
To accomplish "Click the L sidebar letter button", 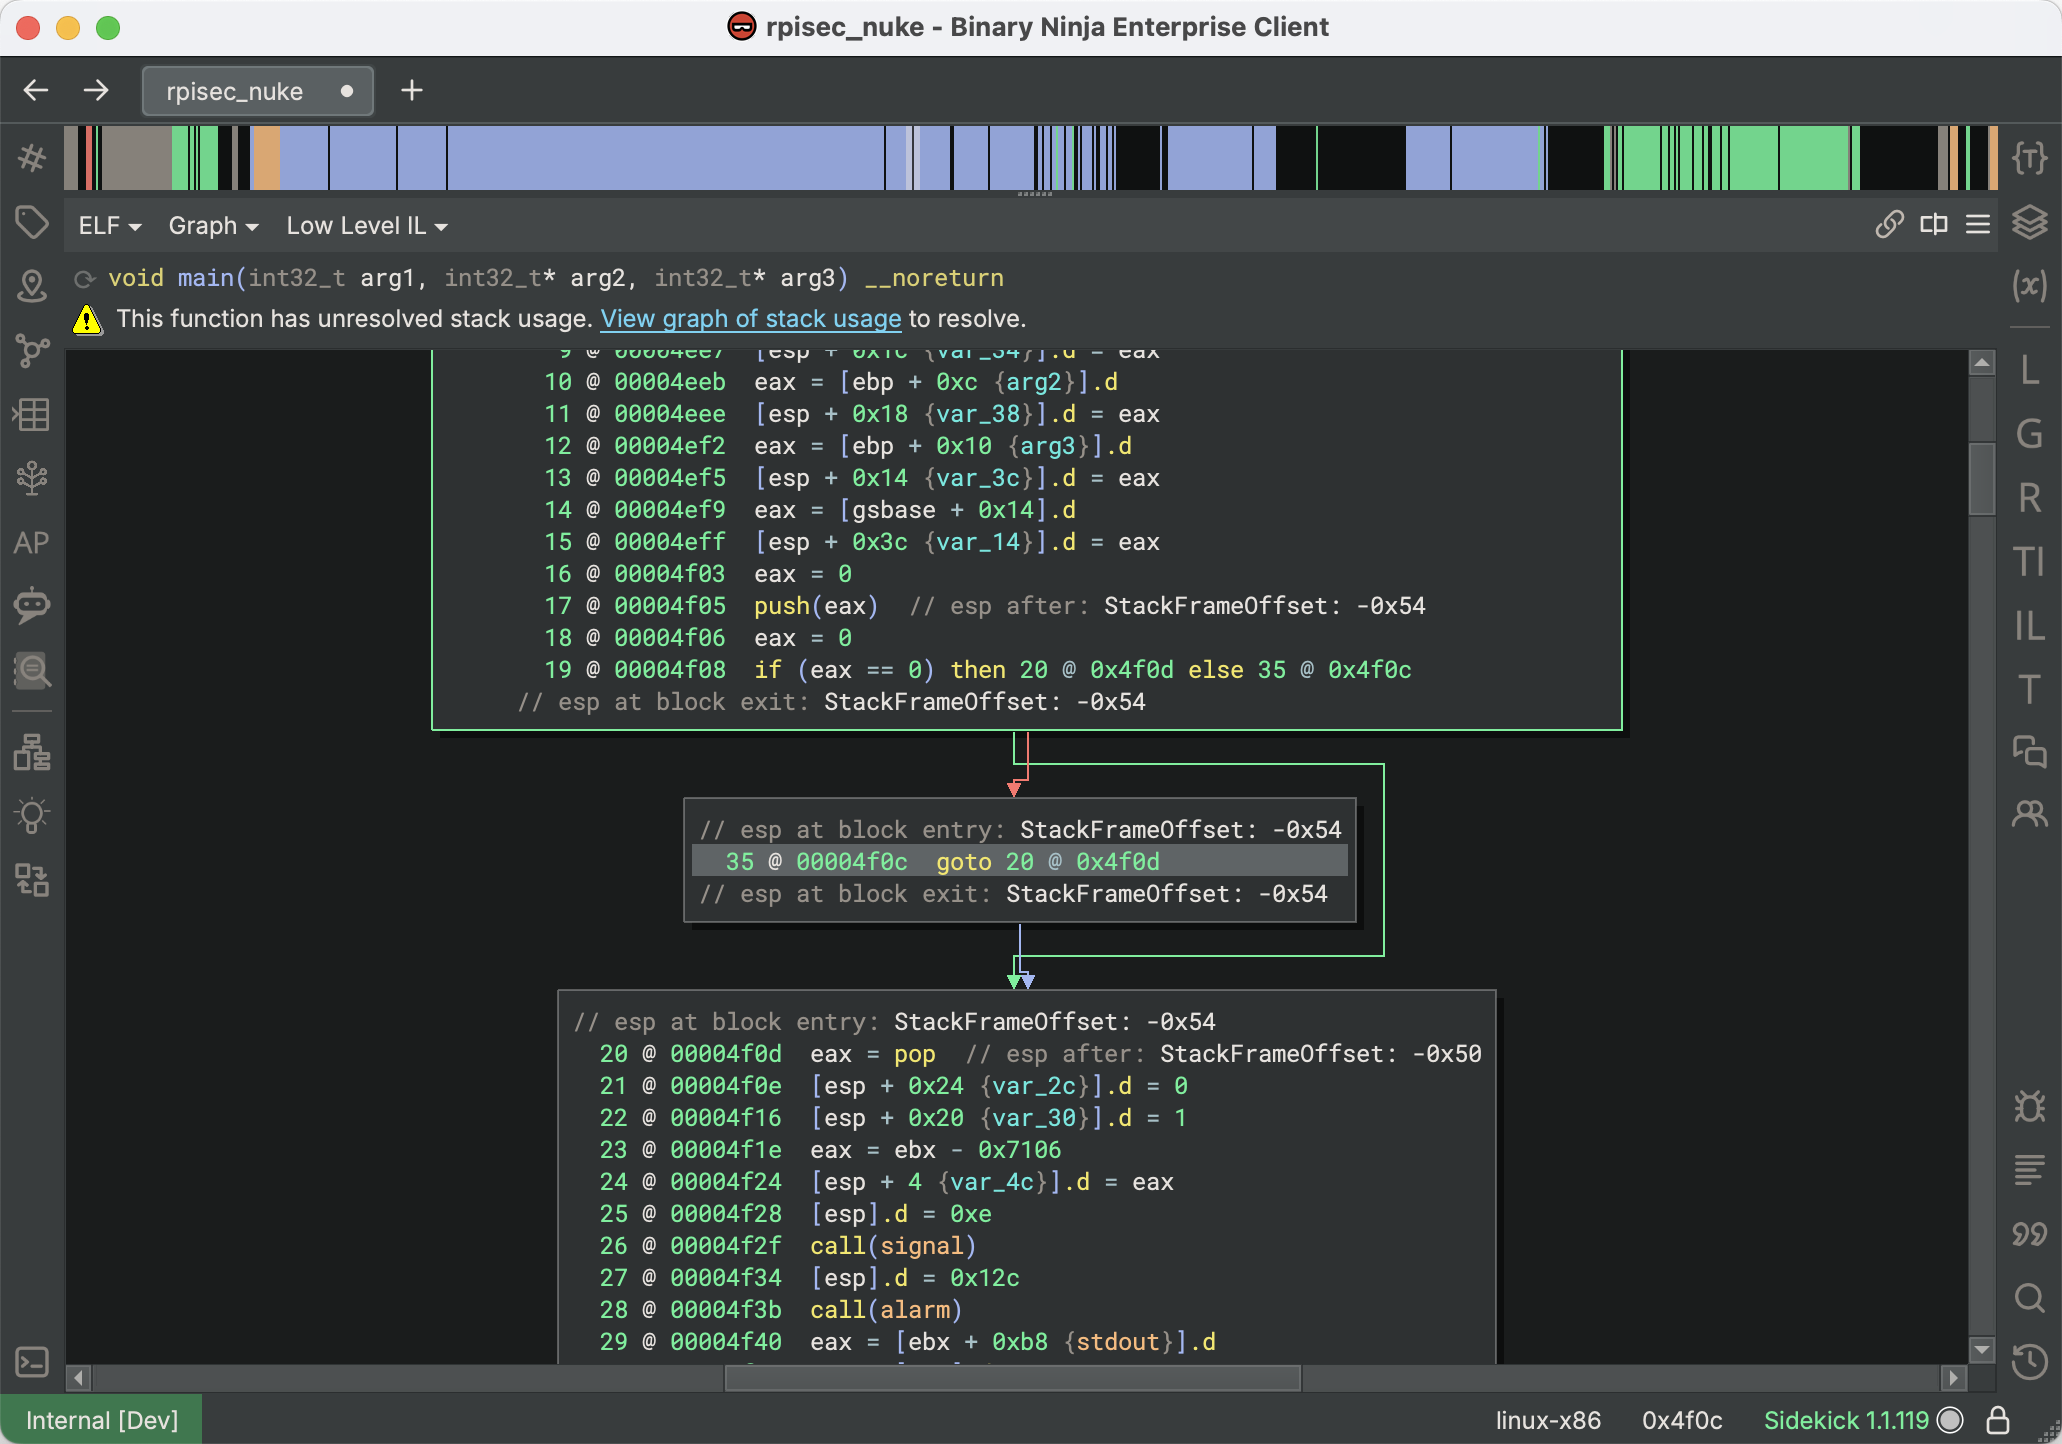I will [2029, 370].
